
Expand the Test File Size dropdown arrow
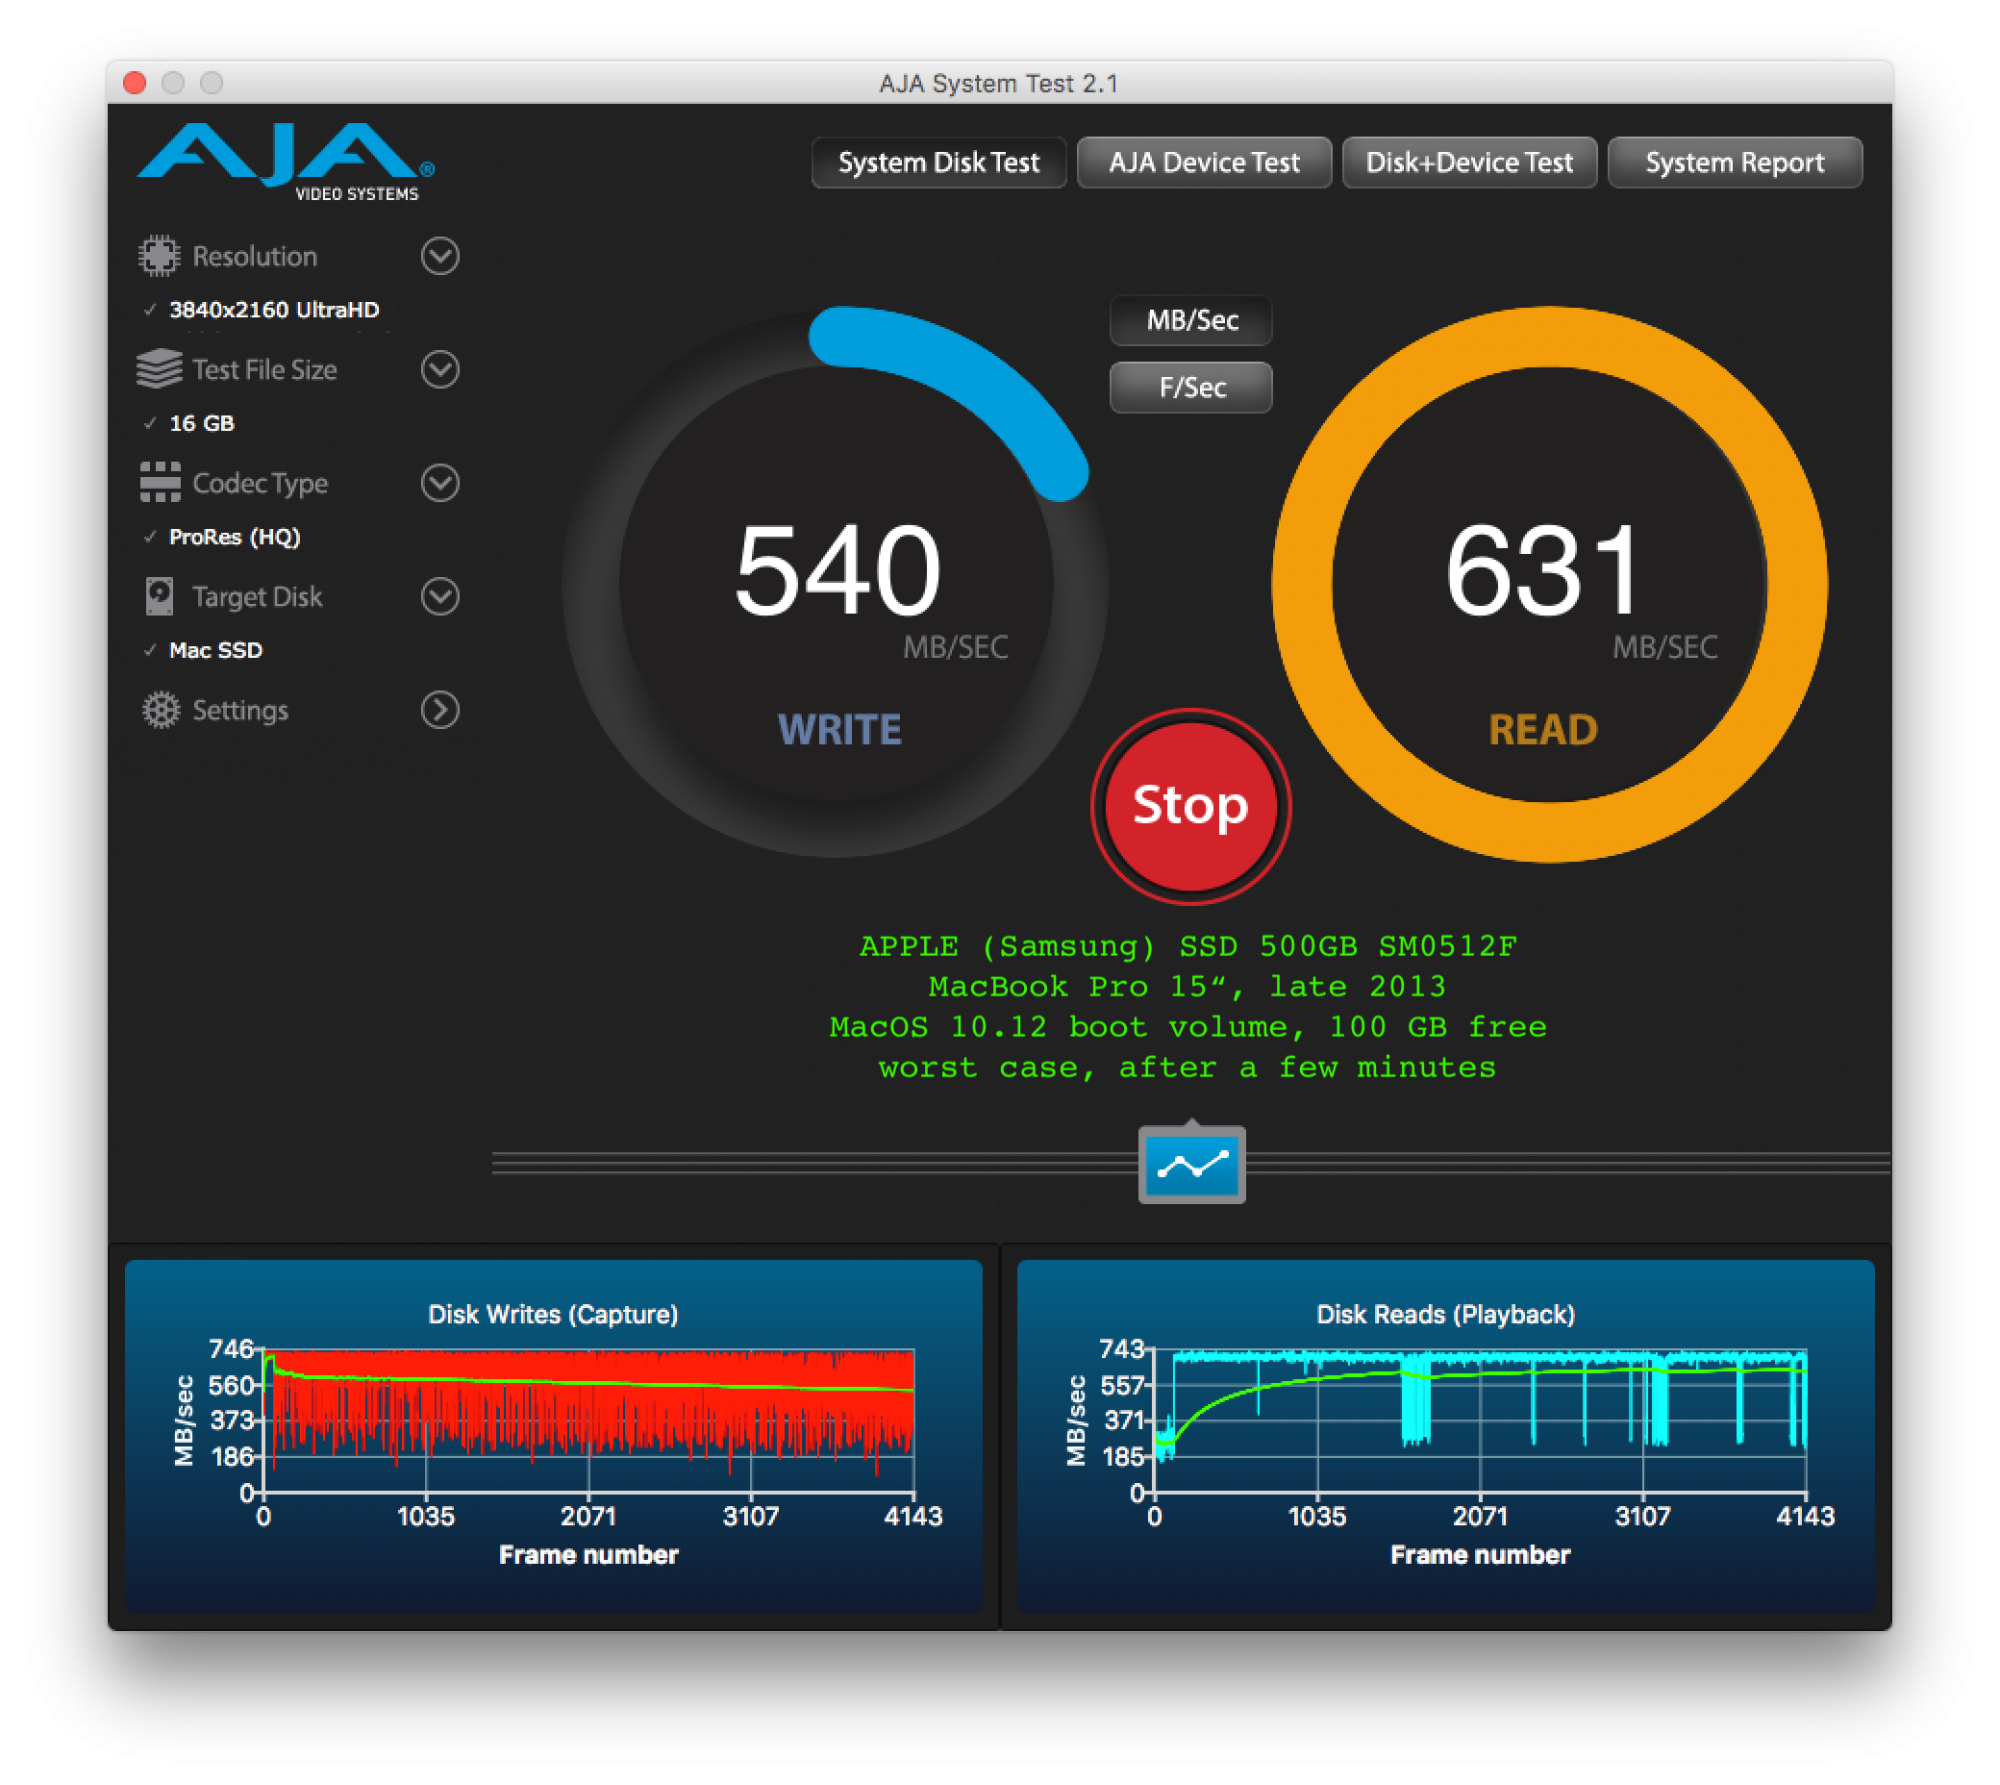click(440, 369)
